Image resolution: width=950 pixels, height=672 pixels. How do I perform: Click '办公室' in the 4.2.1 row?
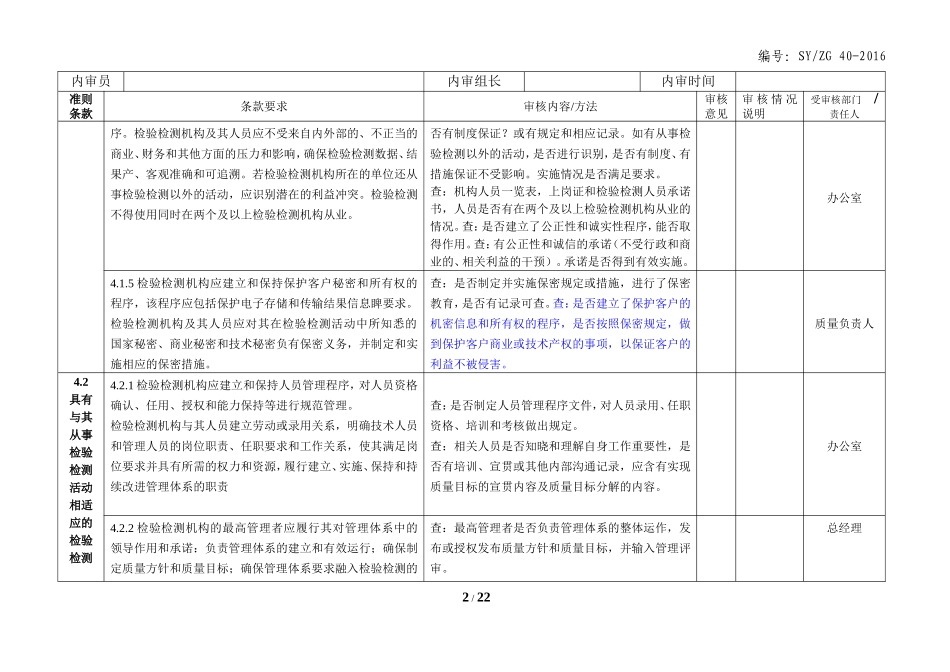845,447
